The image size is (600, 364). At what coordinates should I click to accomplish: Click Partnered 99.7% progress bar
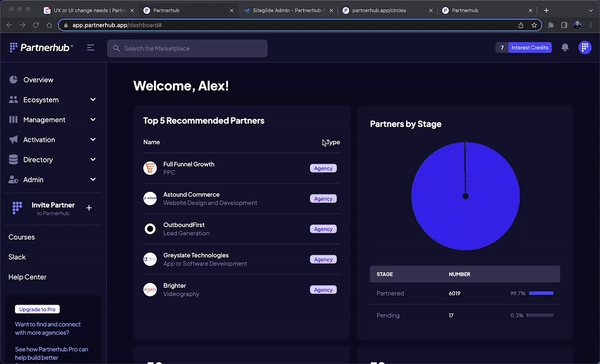click(x=541, y=293)
